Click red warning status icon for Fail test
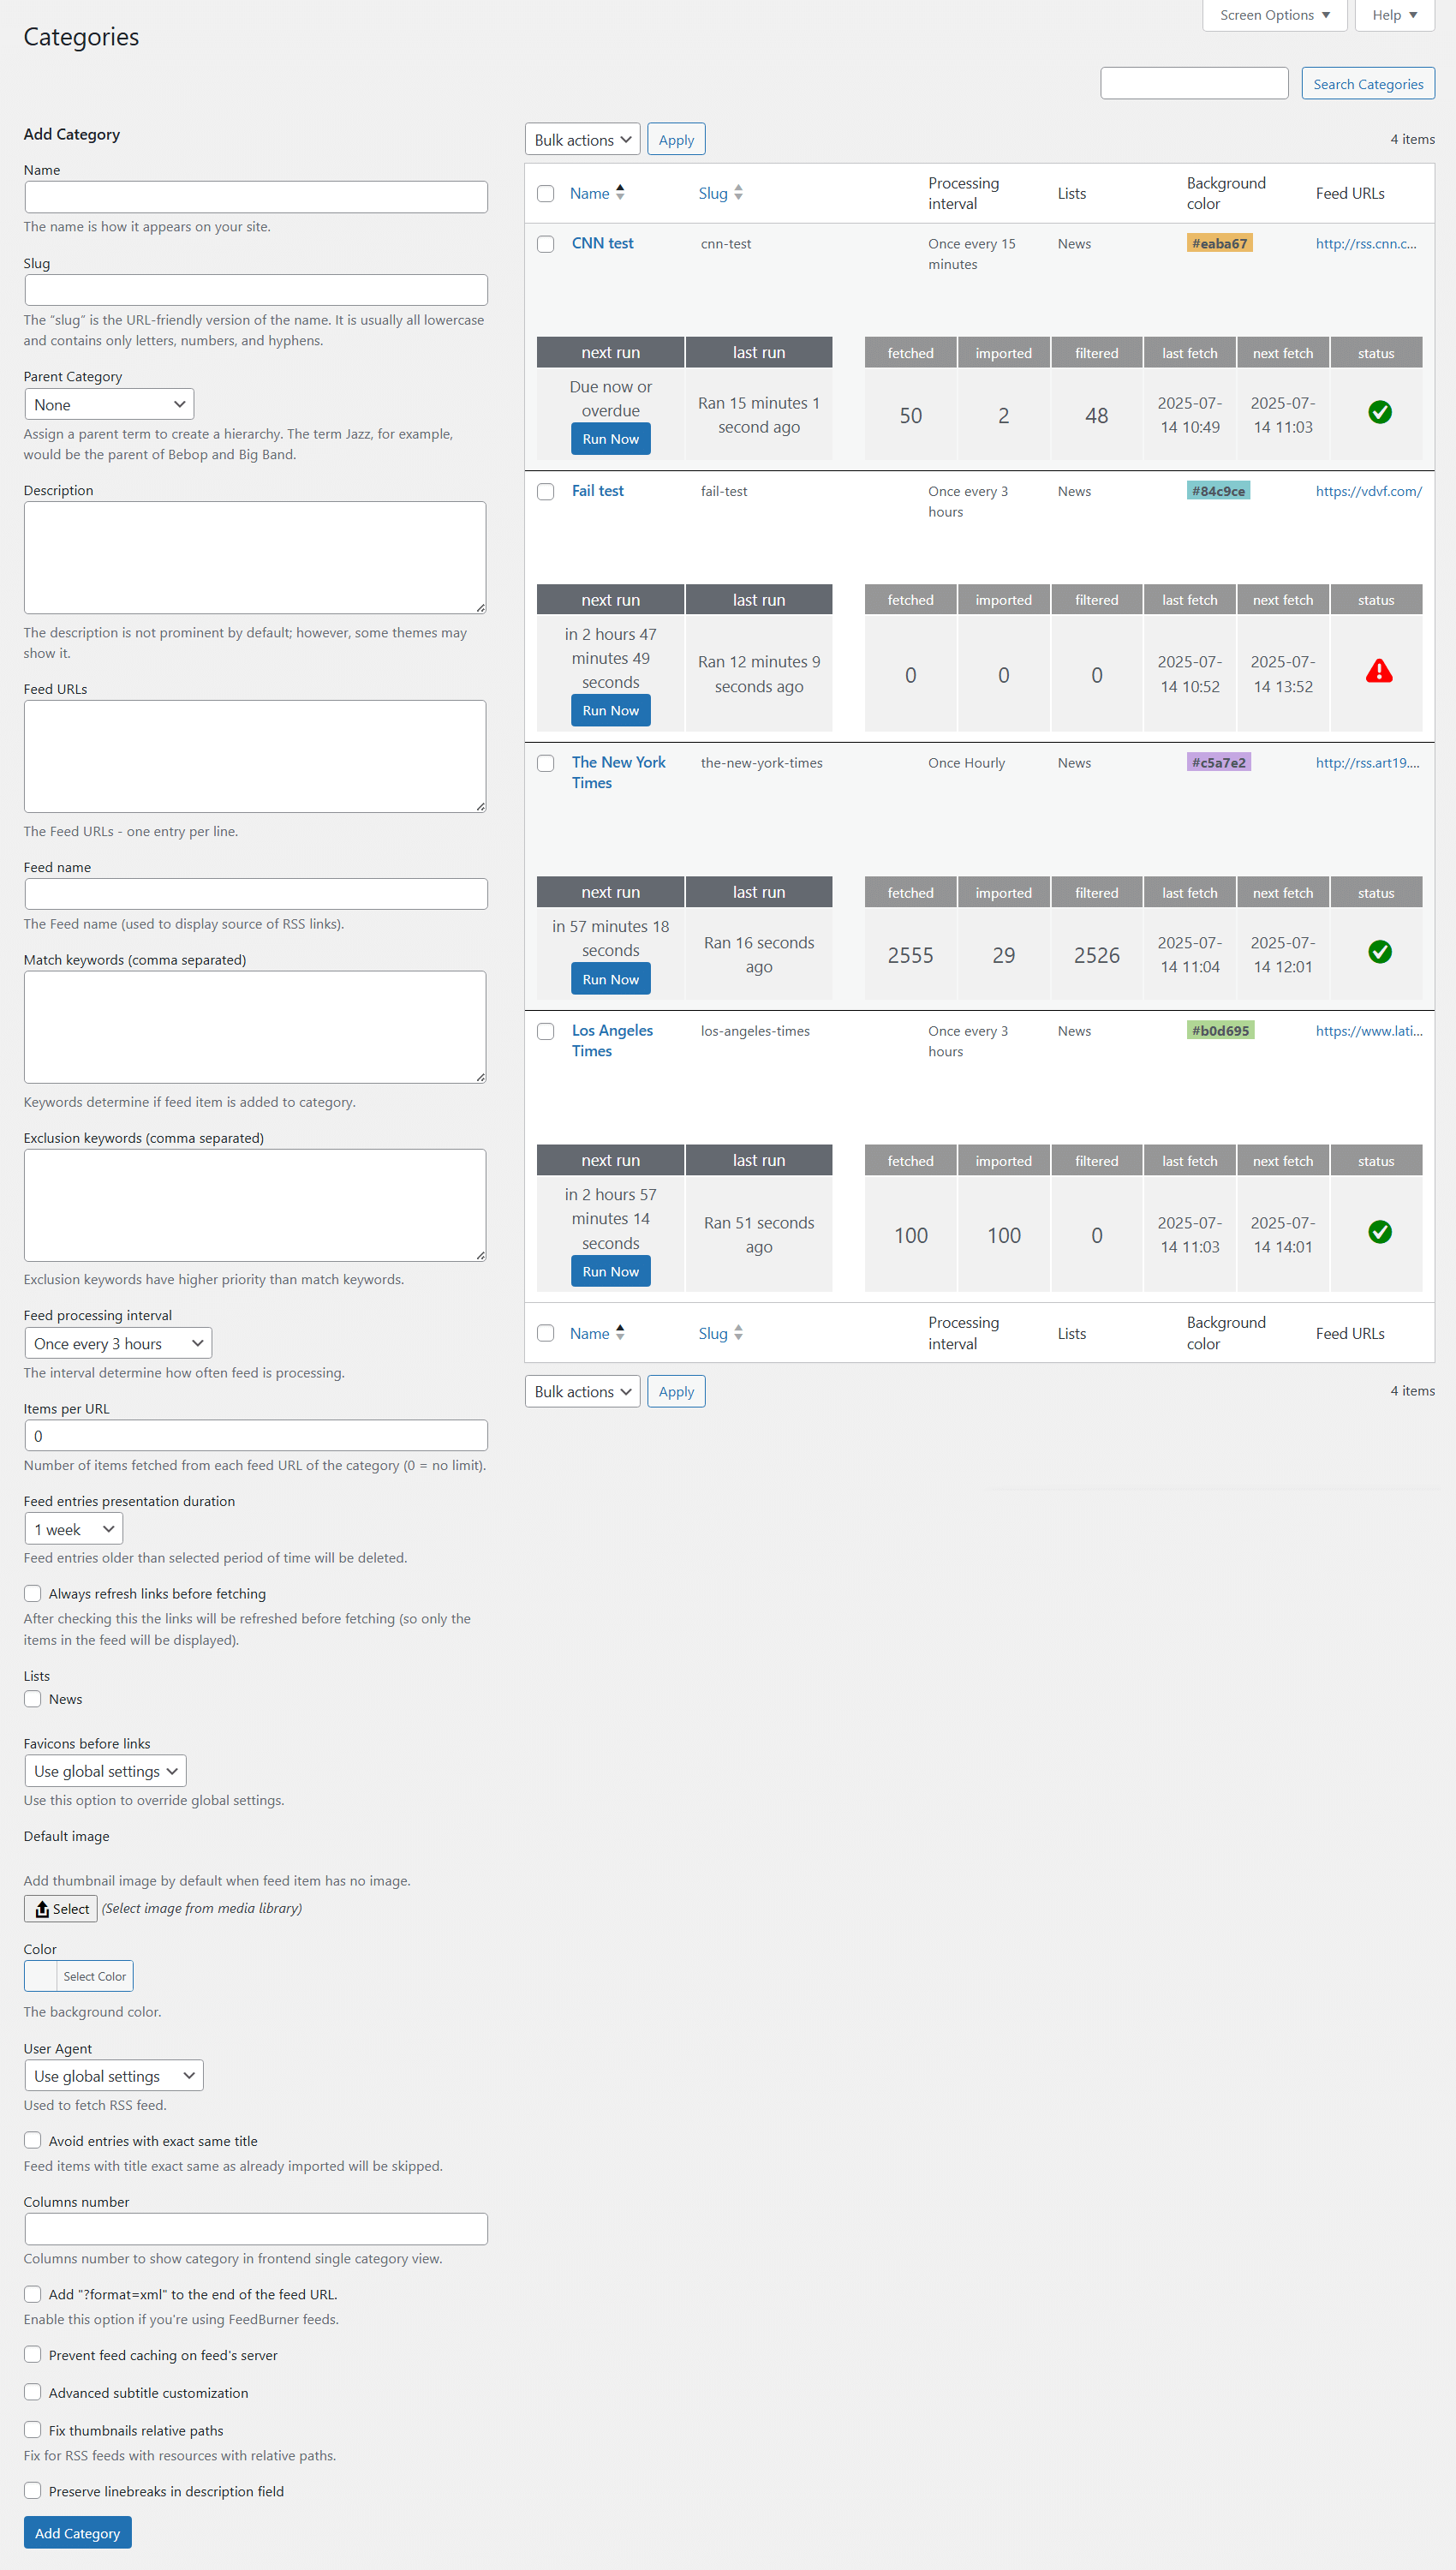Image resolution: width=1456 pixels, height=2570 pixels. (x=1379, y=671)
